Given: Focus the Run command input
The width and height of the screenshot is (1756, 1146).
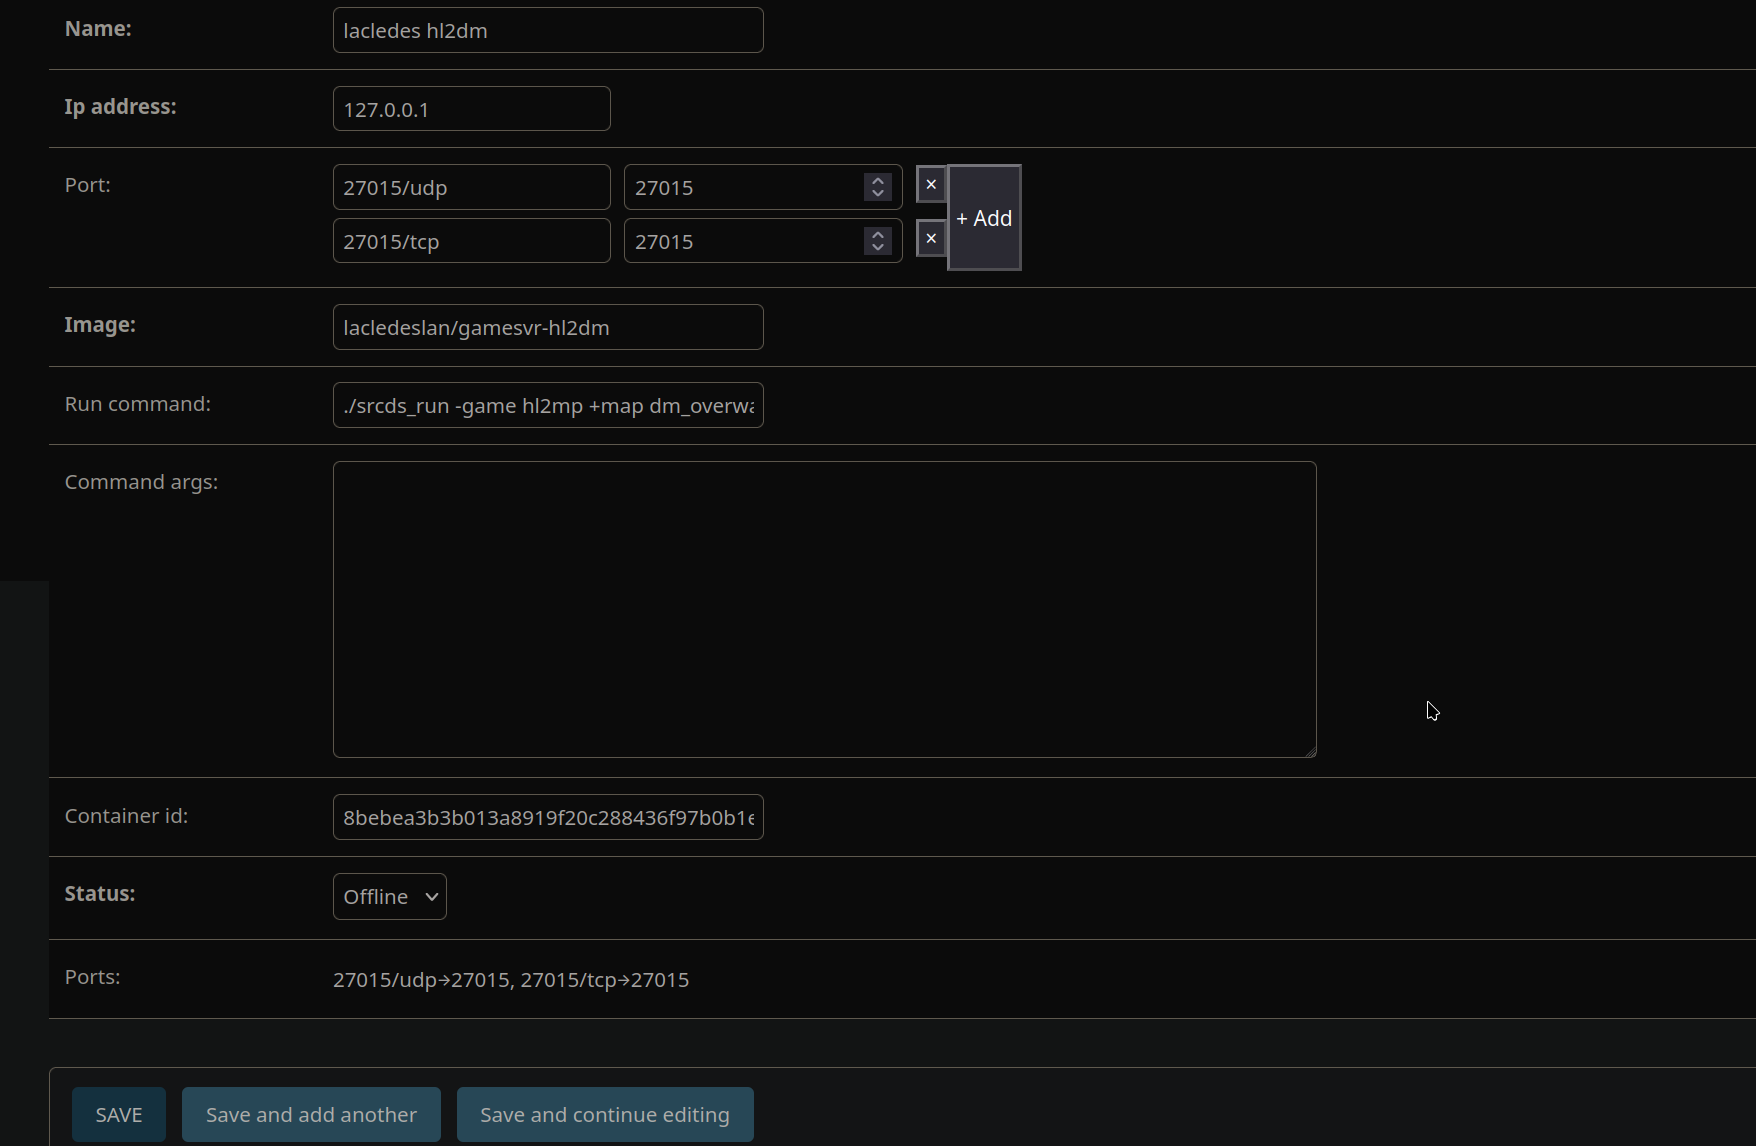Looking at the screenshot, I should (x=548, y=405).
